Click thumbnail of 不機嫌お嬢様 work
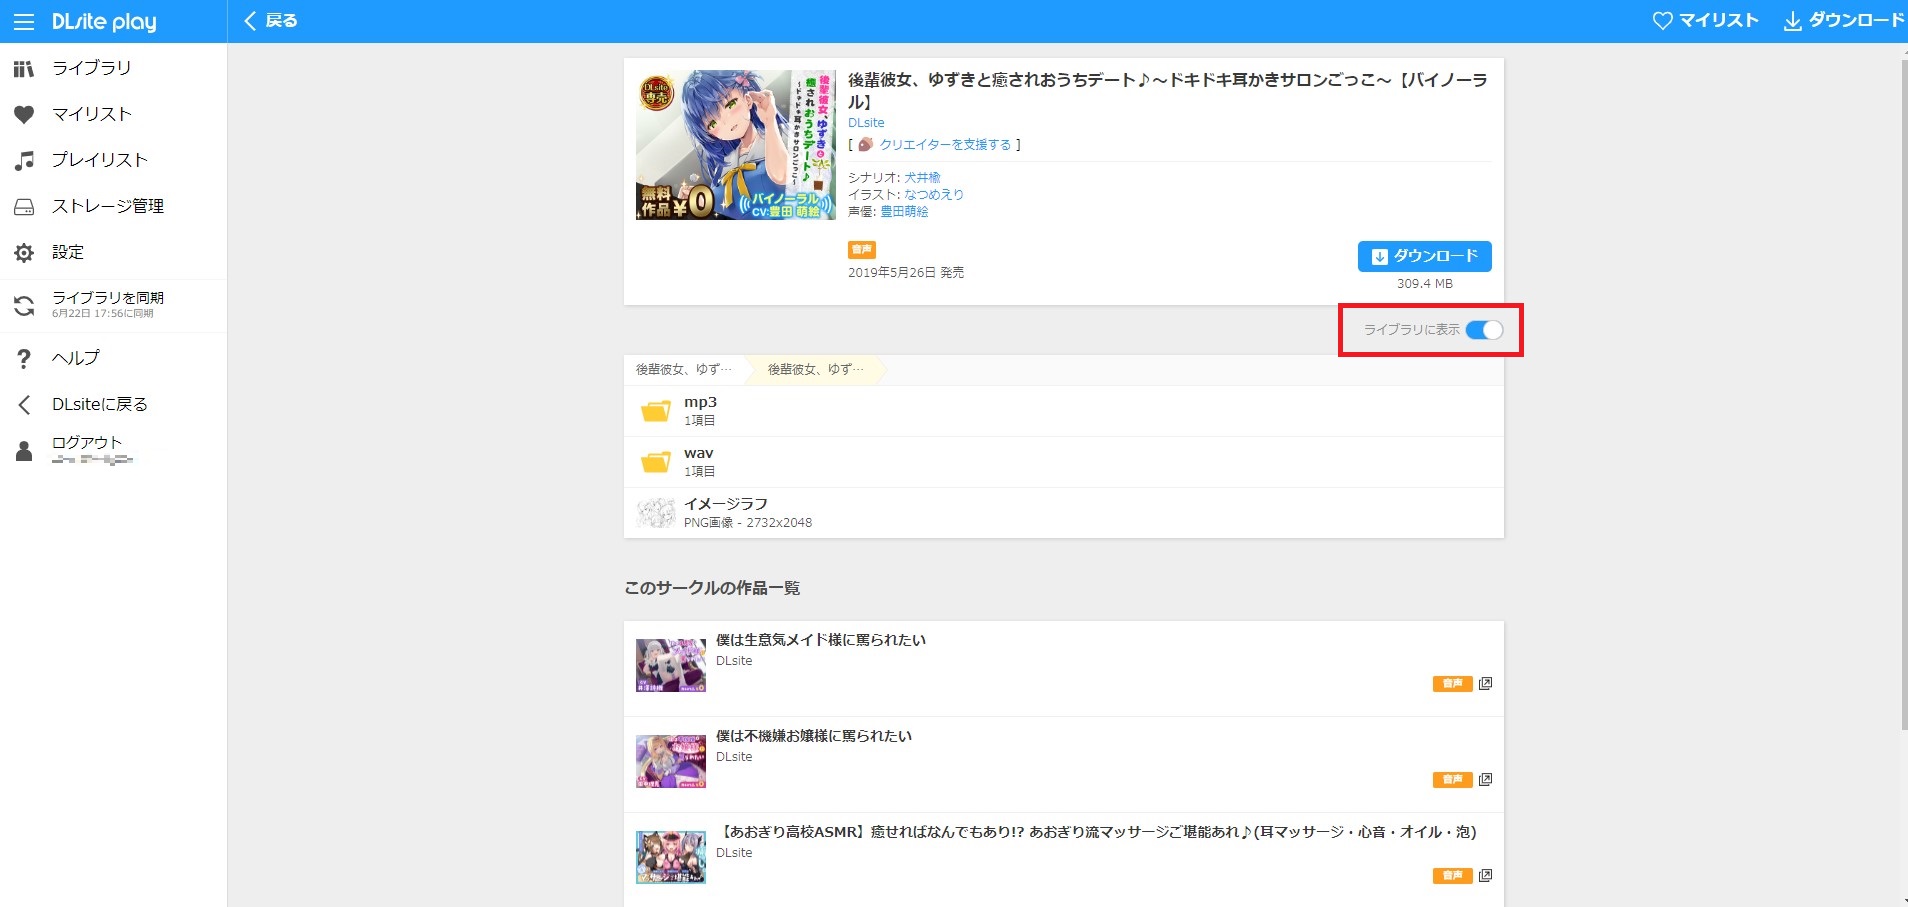The width and height of the screenshot is (1908, 907). point(671,762)
